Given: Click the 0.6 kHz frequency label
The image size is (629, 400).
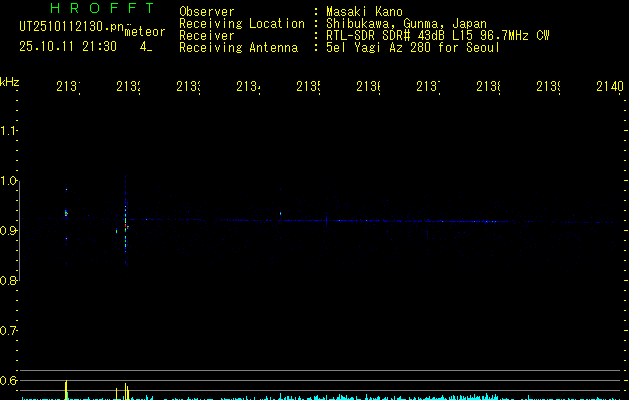Looking at the screenshot, I should 8,380.
